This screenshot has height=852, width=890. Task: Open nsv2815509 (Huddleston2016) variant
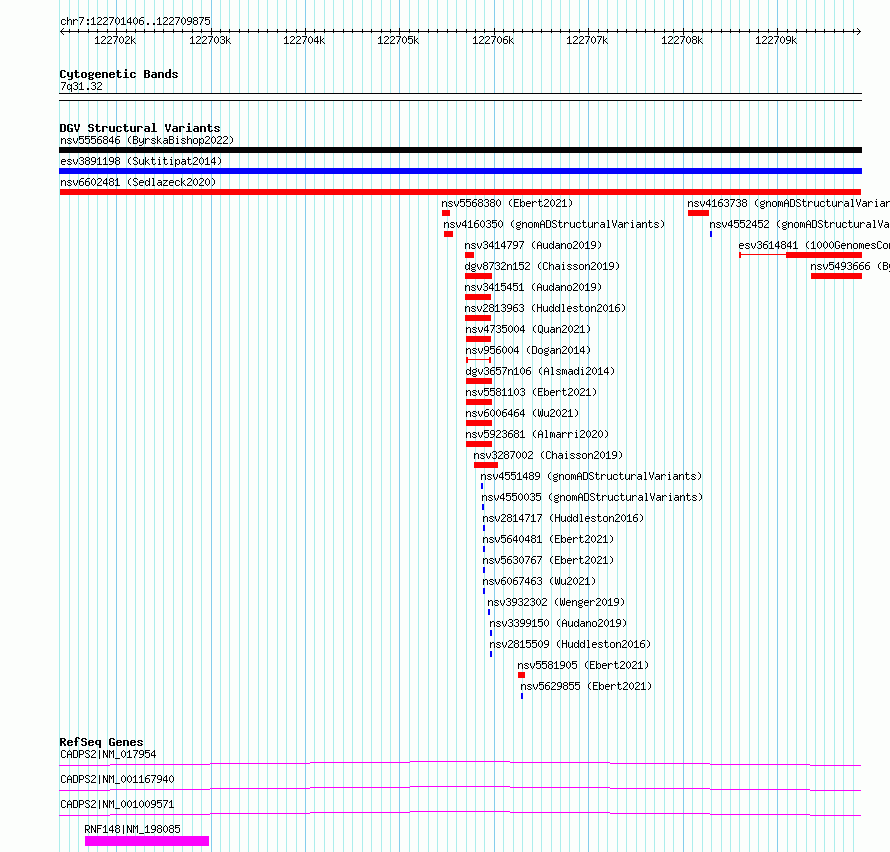pyautogui.click(x=570, y=644)
